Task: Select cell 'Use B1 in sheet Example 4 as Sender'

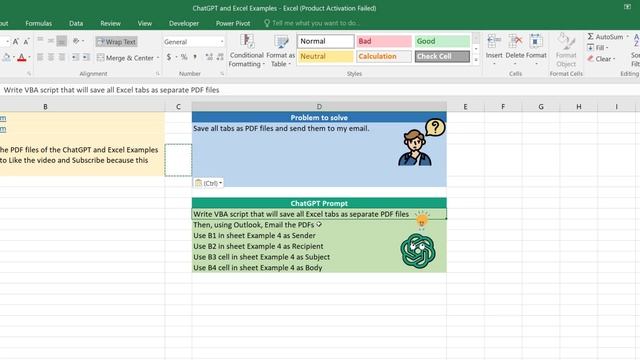Action: coord(319,236)
